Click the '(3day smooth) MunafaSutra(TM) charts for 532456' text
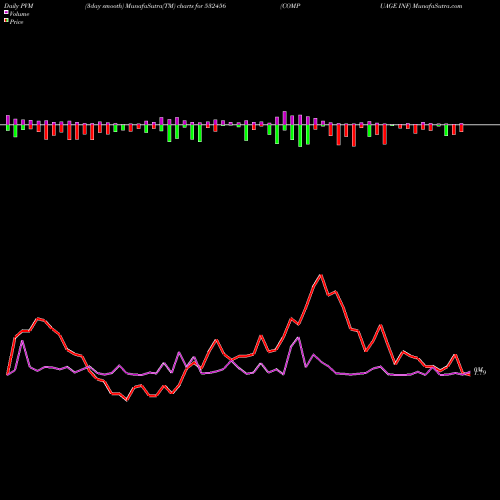The image size is (500, 500). 155,6
